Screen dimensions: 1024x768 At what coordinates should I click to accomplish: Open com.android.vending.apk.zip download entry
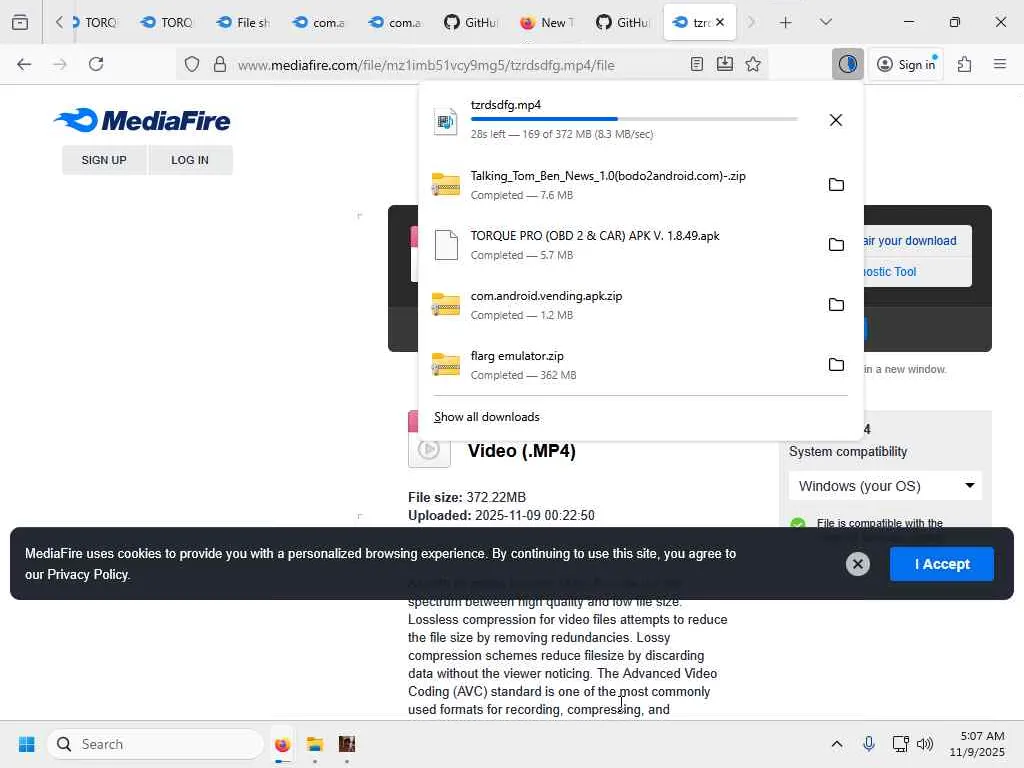click(620, 305)
